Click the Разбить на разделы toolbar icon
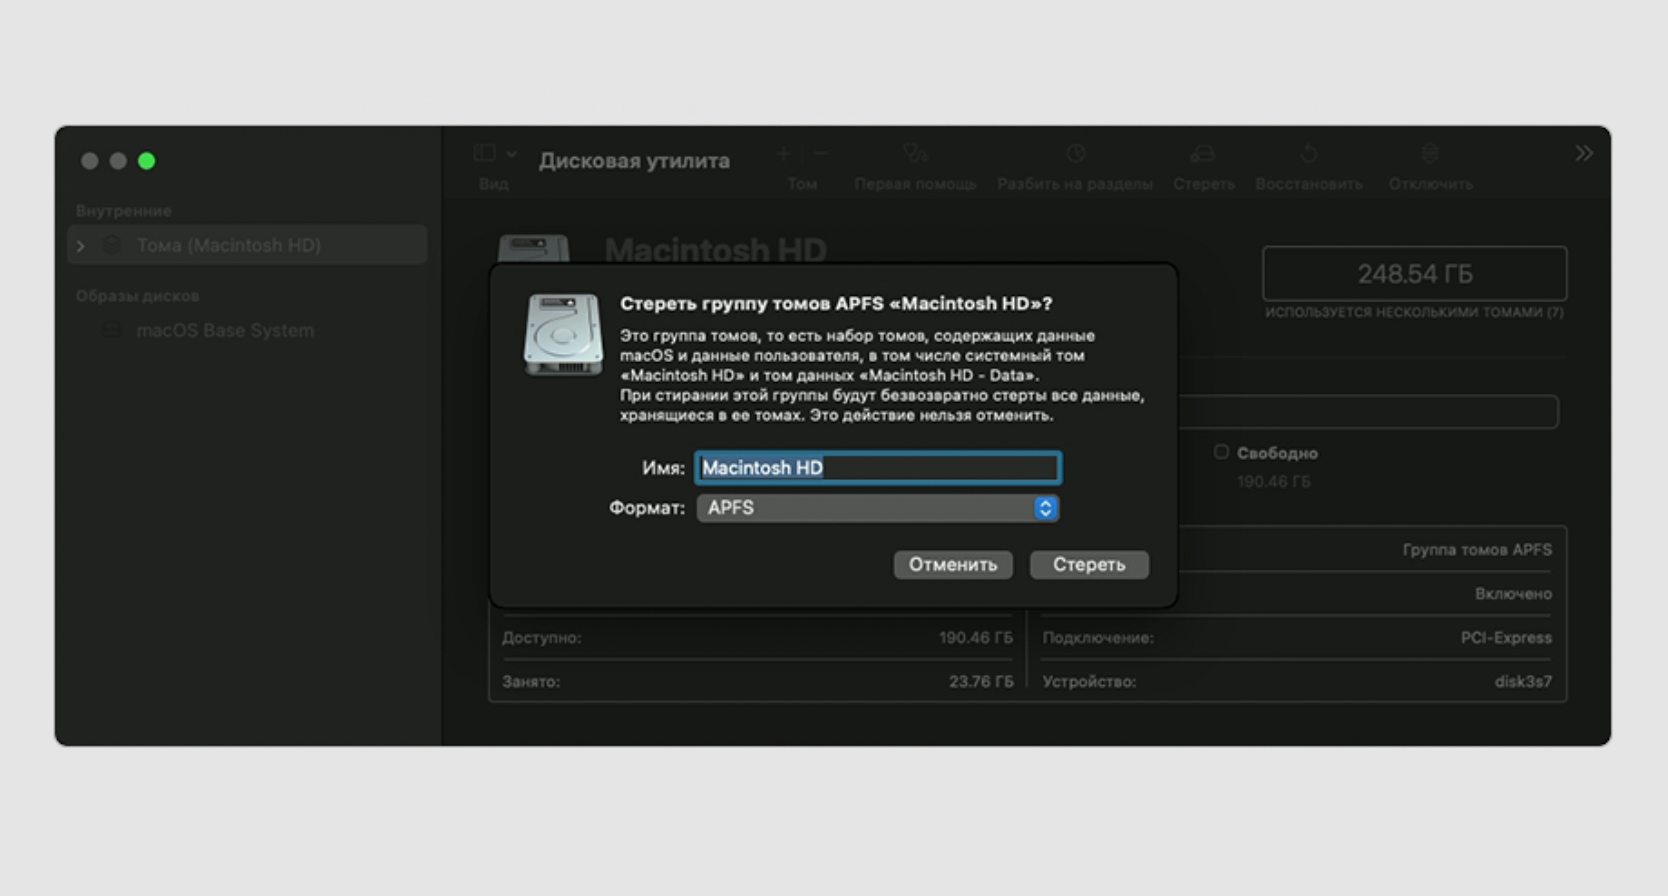The height and width of the screenshot is (896, 1668). tap(1076, 153)
